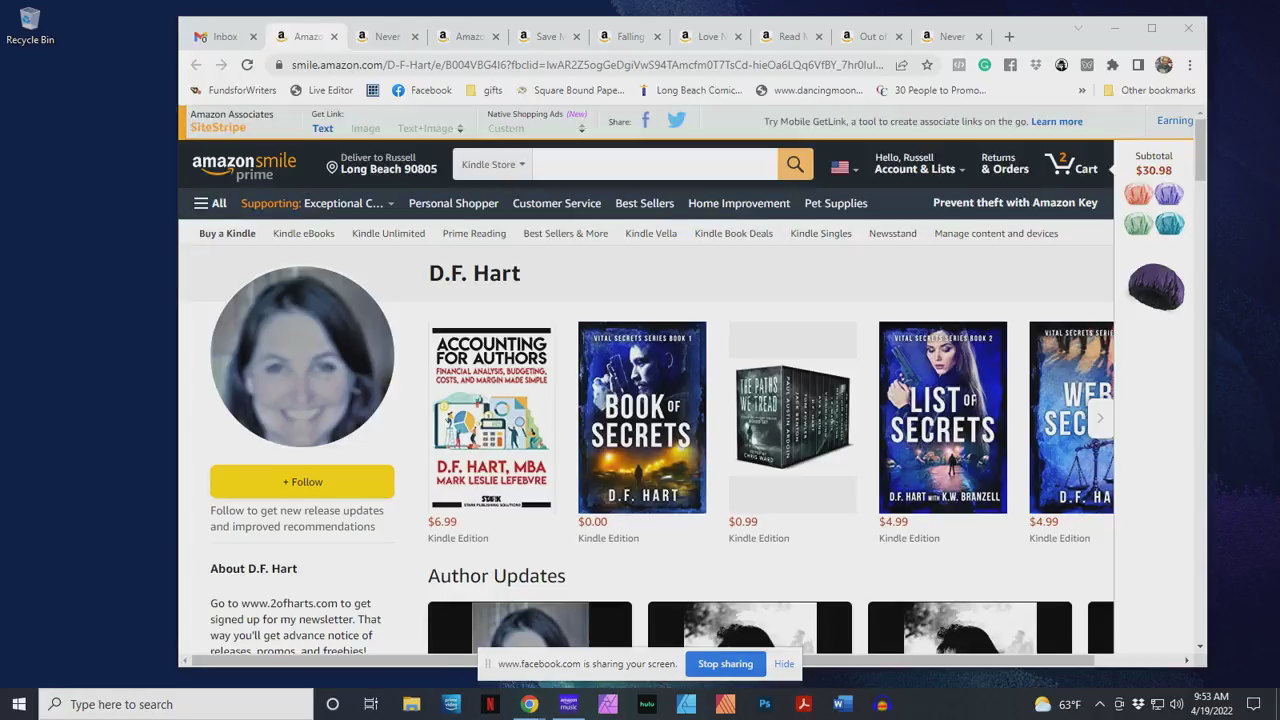
Task: Open Adobe Acrobat from the taskbar
Action: point(803,704)
